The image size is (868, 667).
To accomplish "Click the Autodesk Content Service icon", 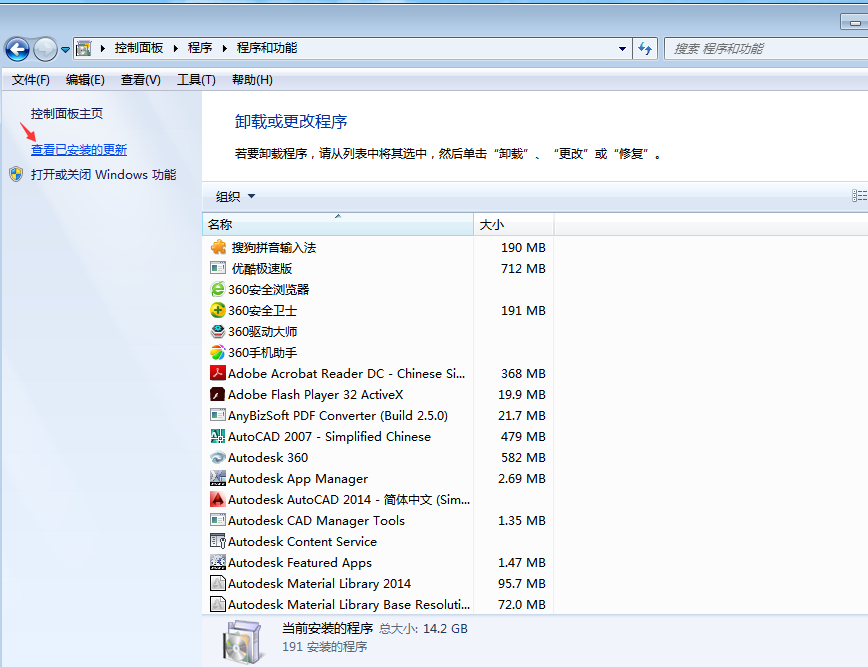I will point(218,541).
